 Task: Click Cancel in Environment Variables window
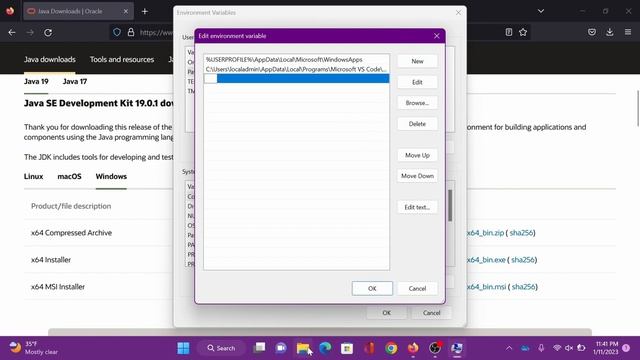[x=431, y=313]
